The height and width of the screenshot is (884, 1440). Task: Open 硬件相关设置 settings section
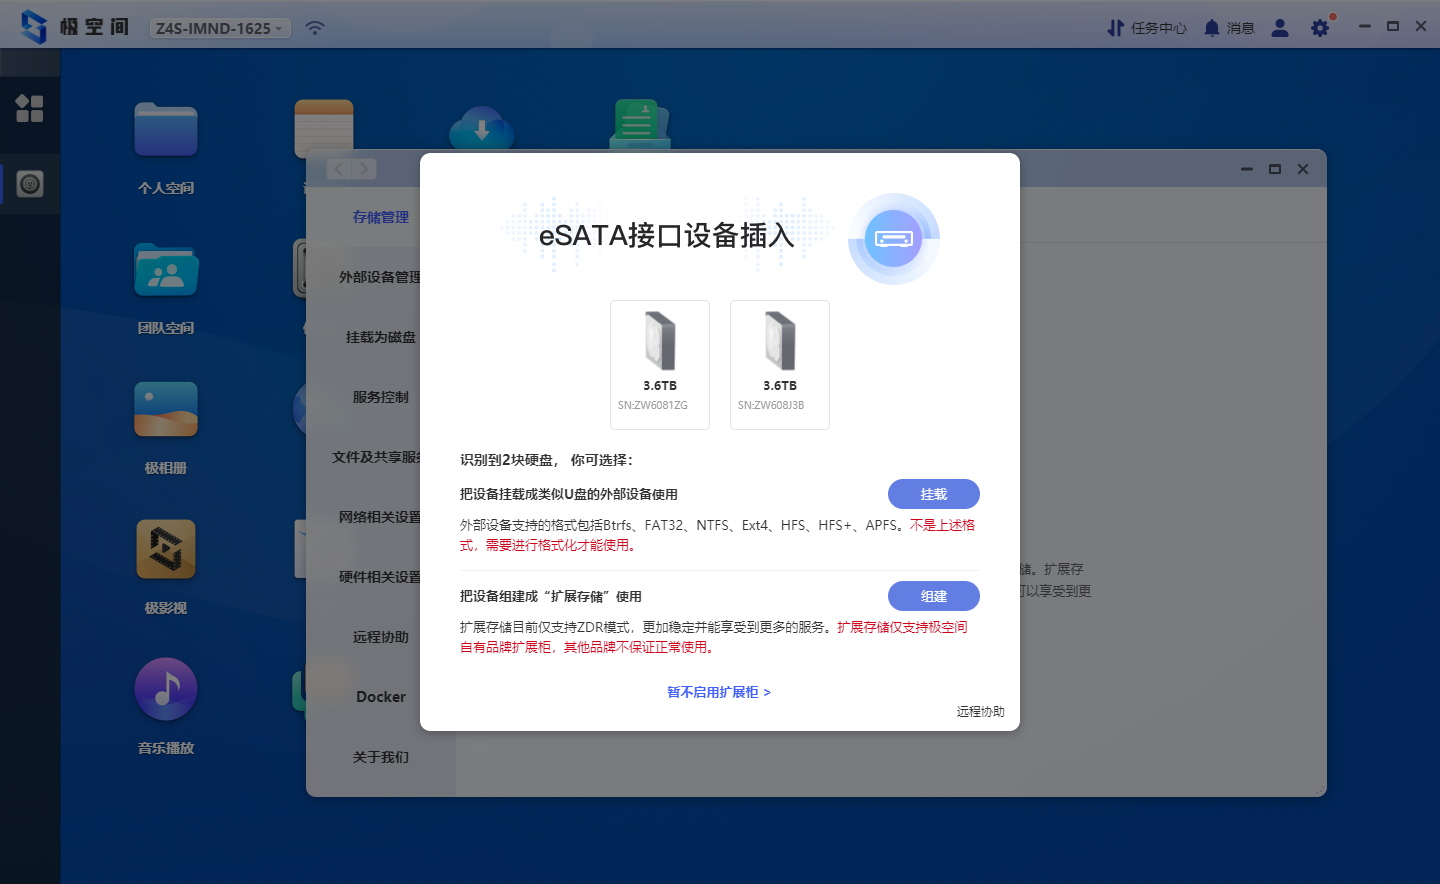[x=380, y=577]
